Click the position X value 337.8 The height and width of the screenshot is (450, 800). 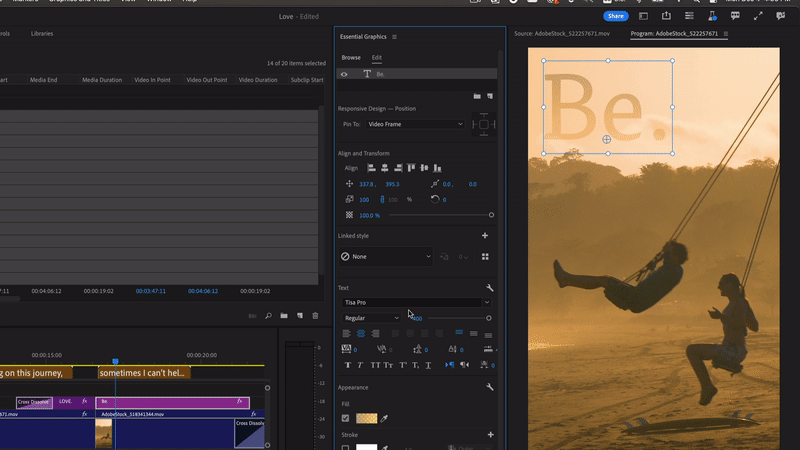pyautogui.click(x=366, y=184)
